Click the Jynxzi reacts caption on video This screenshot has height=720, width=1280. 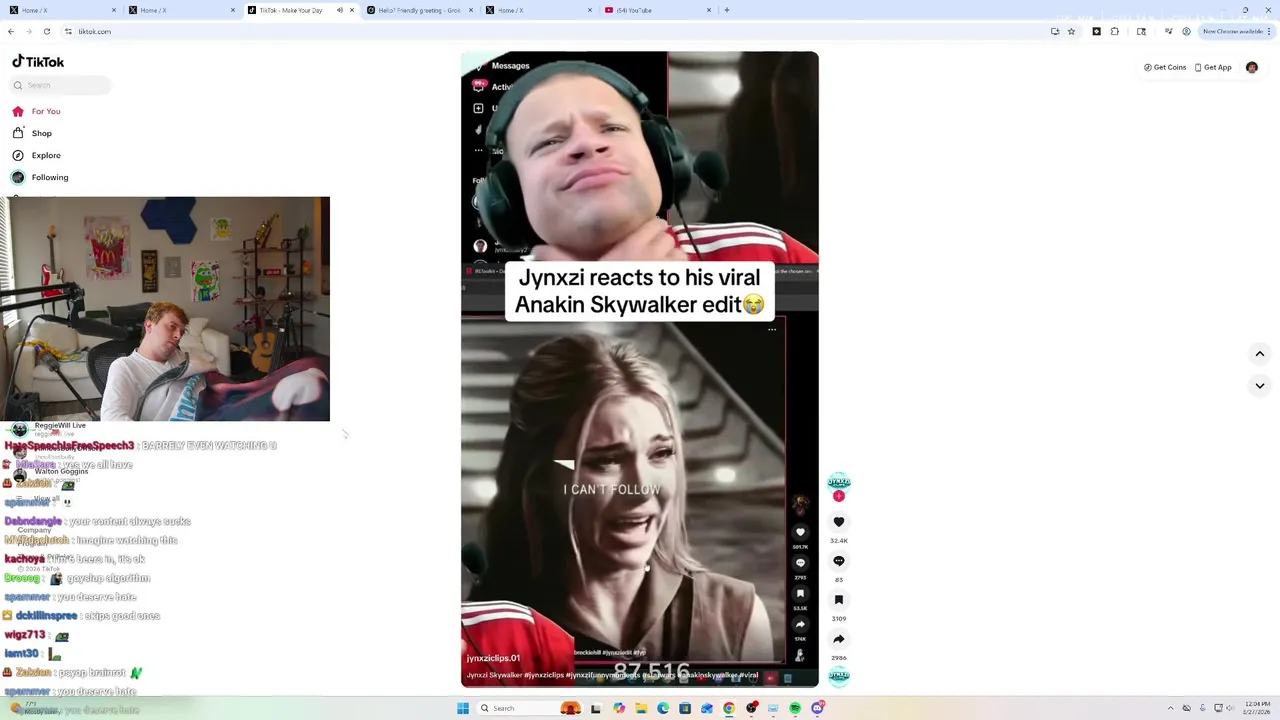(x=639, y=291)
